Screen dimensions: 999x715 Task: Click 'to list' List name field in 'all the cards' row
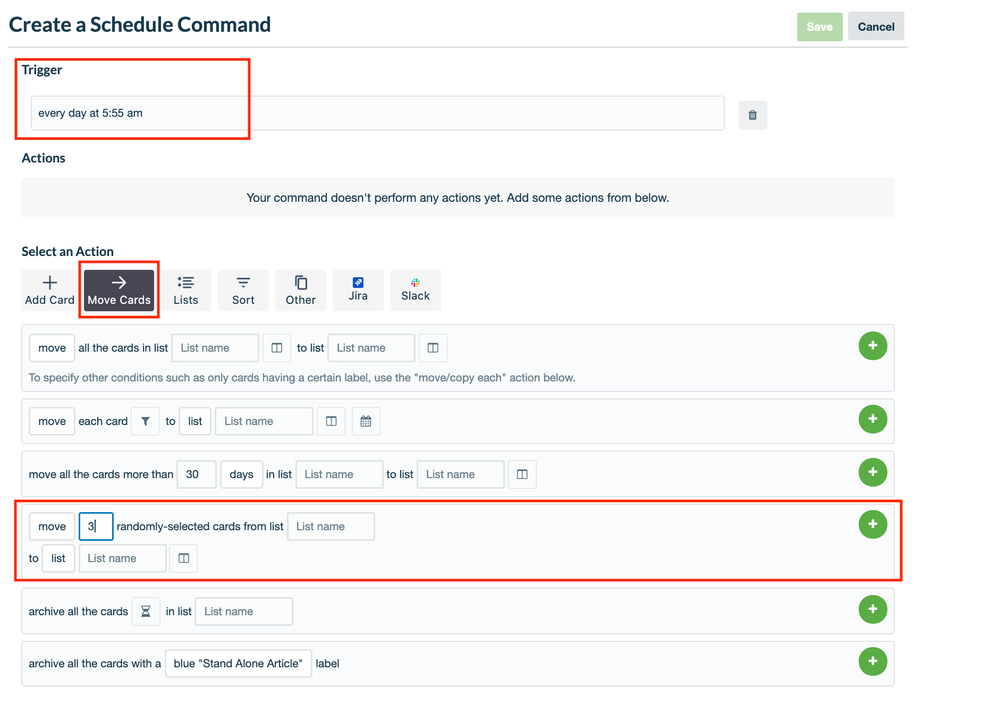(371, 348)
